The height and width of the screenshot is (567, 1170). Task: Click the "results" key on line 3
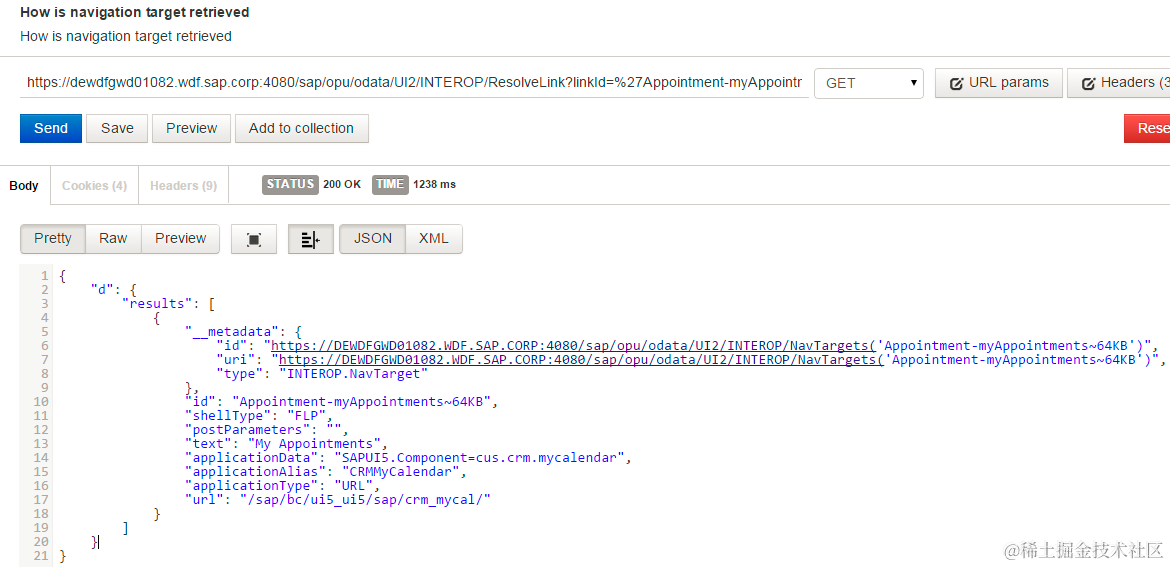[x=157, y=304]
